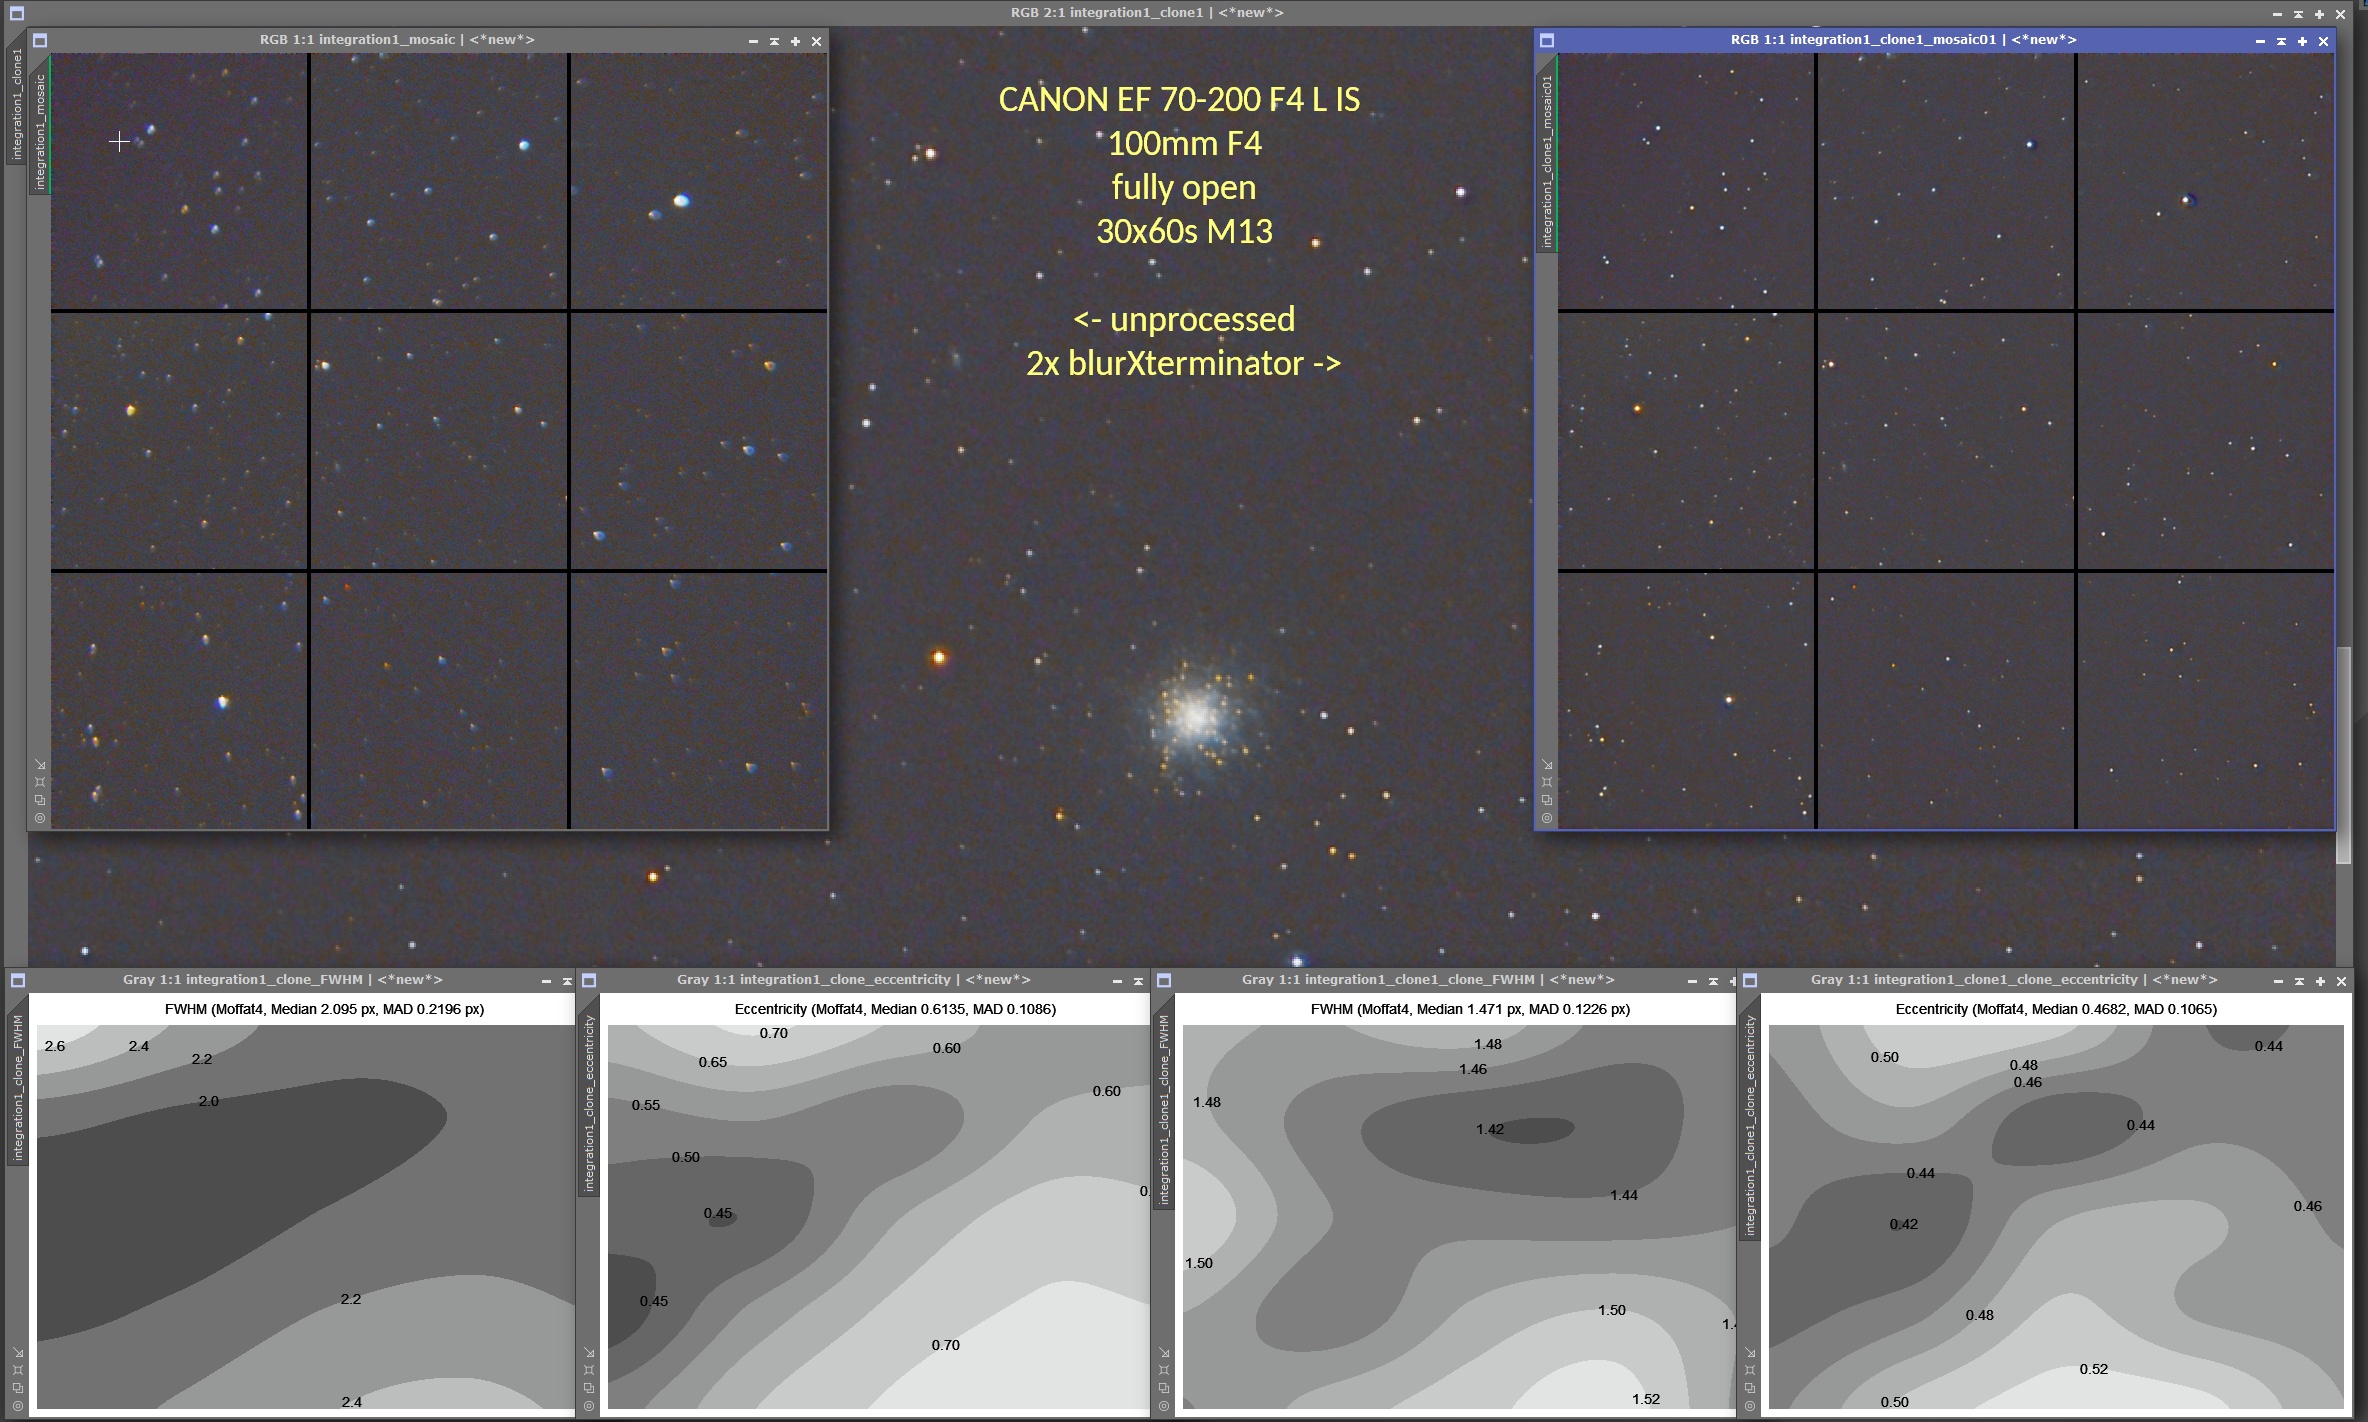Click diagonal-arrow fit view icon in integration1_clone_FWHM window
The width and height of the screenshot is (2368, 1422).
(18, 1352)
